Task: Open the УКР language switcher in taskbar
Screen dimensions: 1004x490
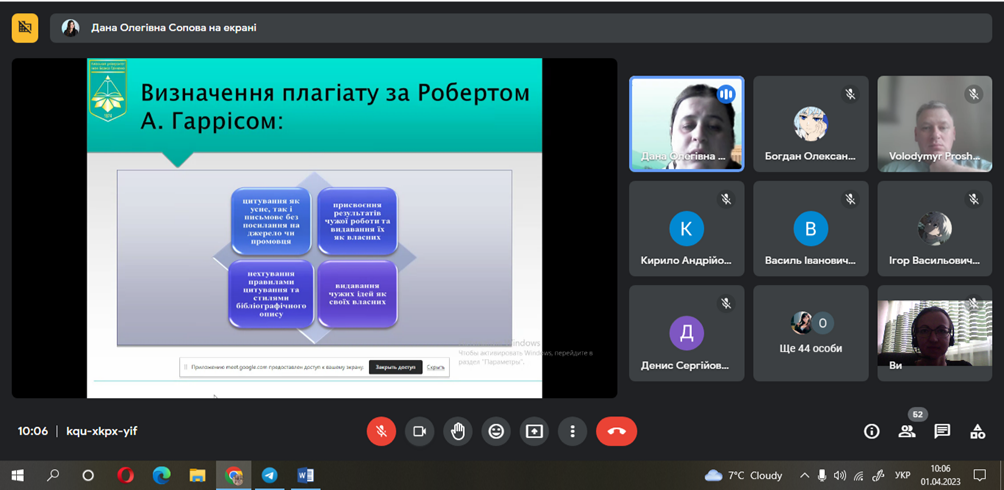Action: 902,476
